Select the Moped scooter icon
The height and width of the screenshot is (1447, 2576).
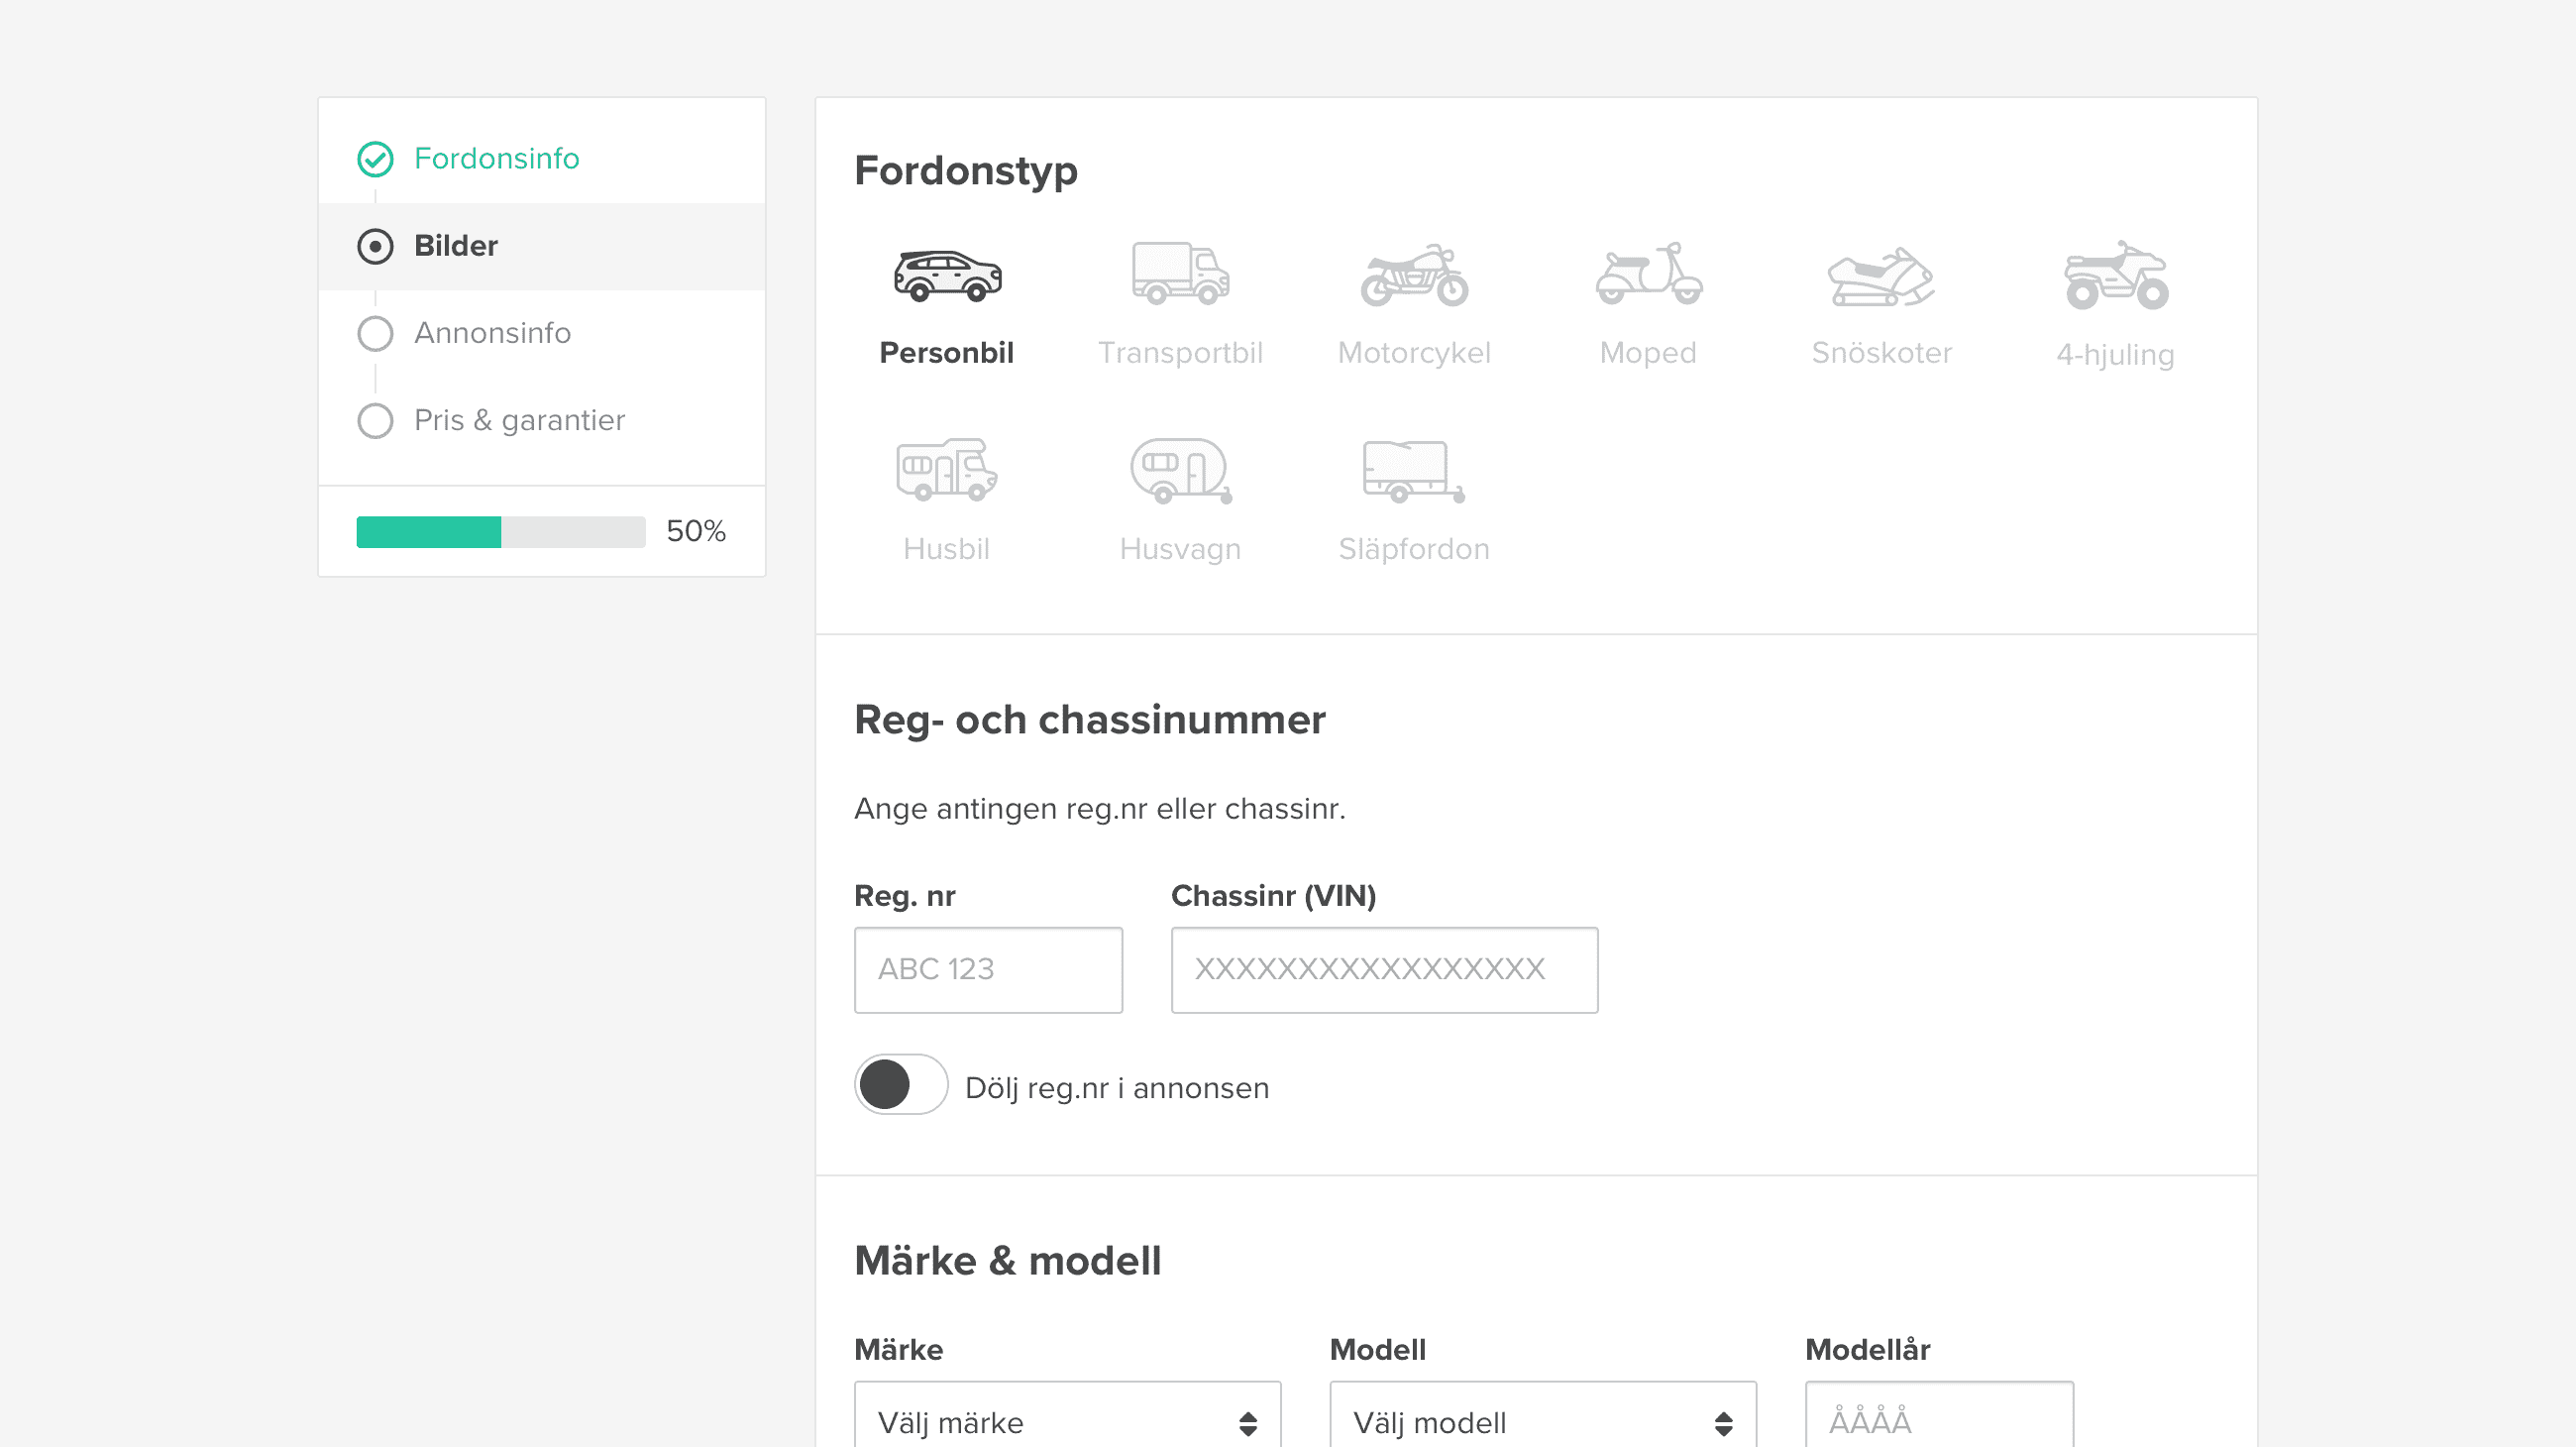(x=1648, y=274)
